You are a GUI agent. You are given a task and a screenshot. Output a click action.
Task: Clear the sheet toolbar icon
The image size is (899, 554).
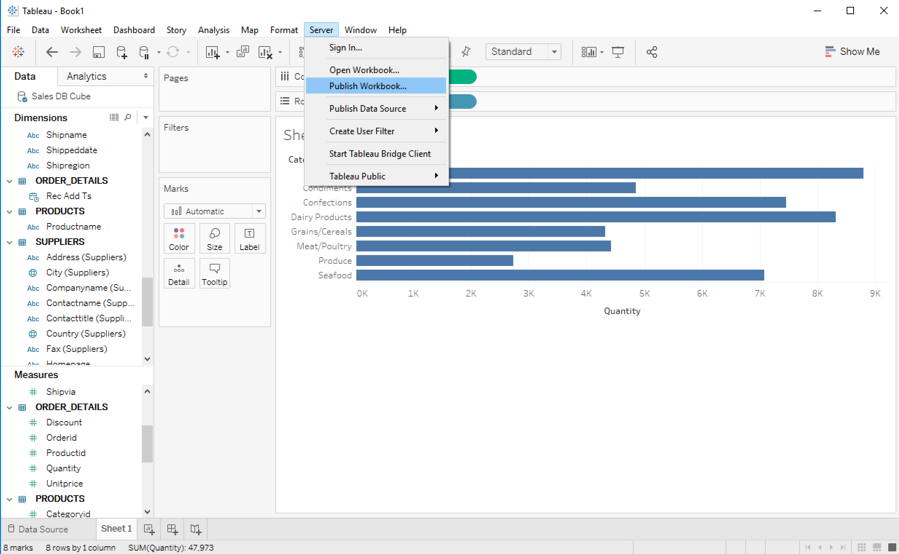[265, 52]
